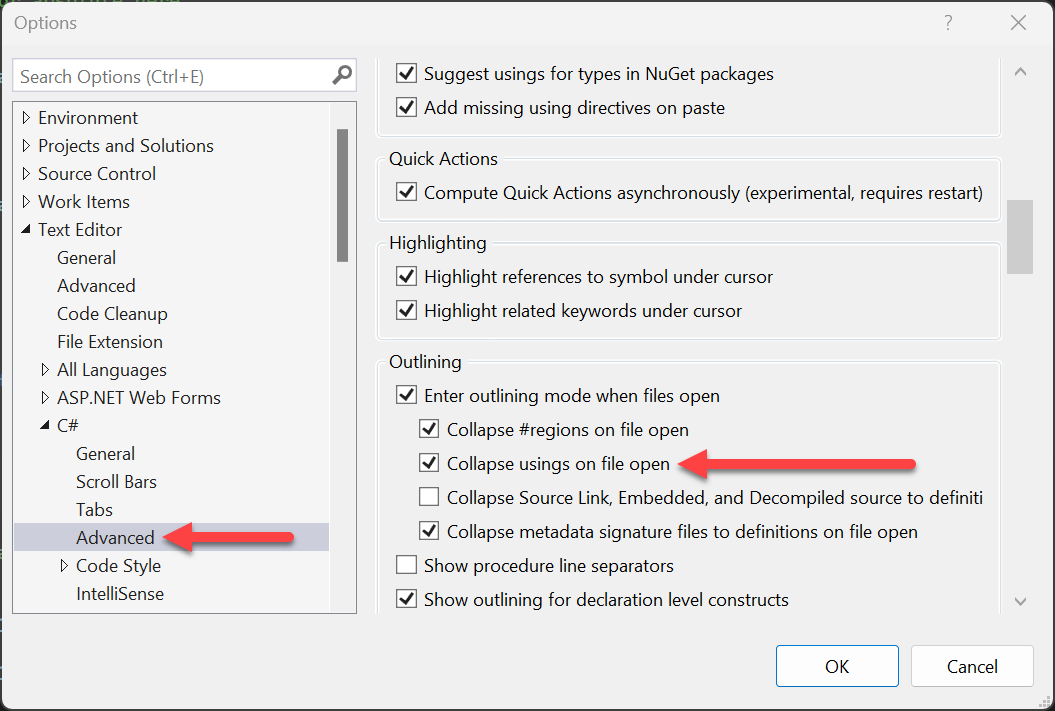Collapse the Text Editor node
The image size is (1055, 711).
point(26,230)
